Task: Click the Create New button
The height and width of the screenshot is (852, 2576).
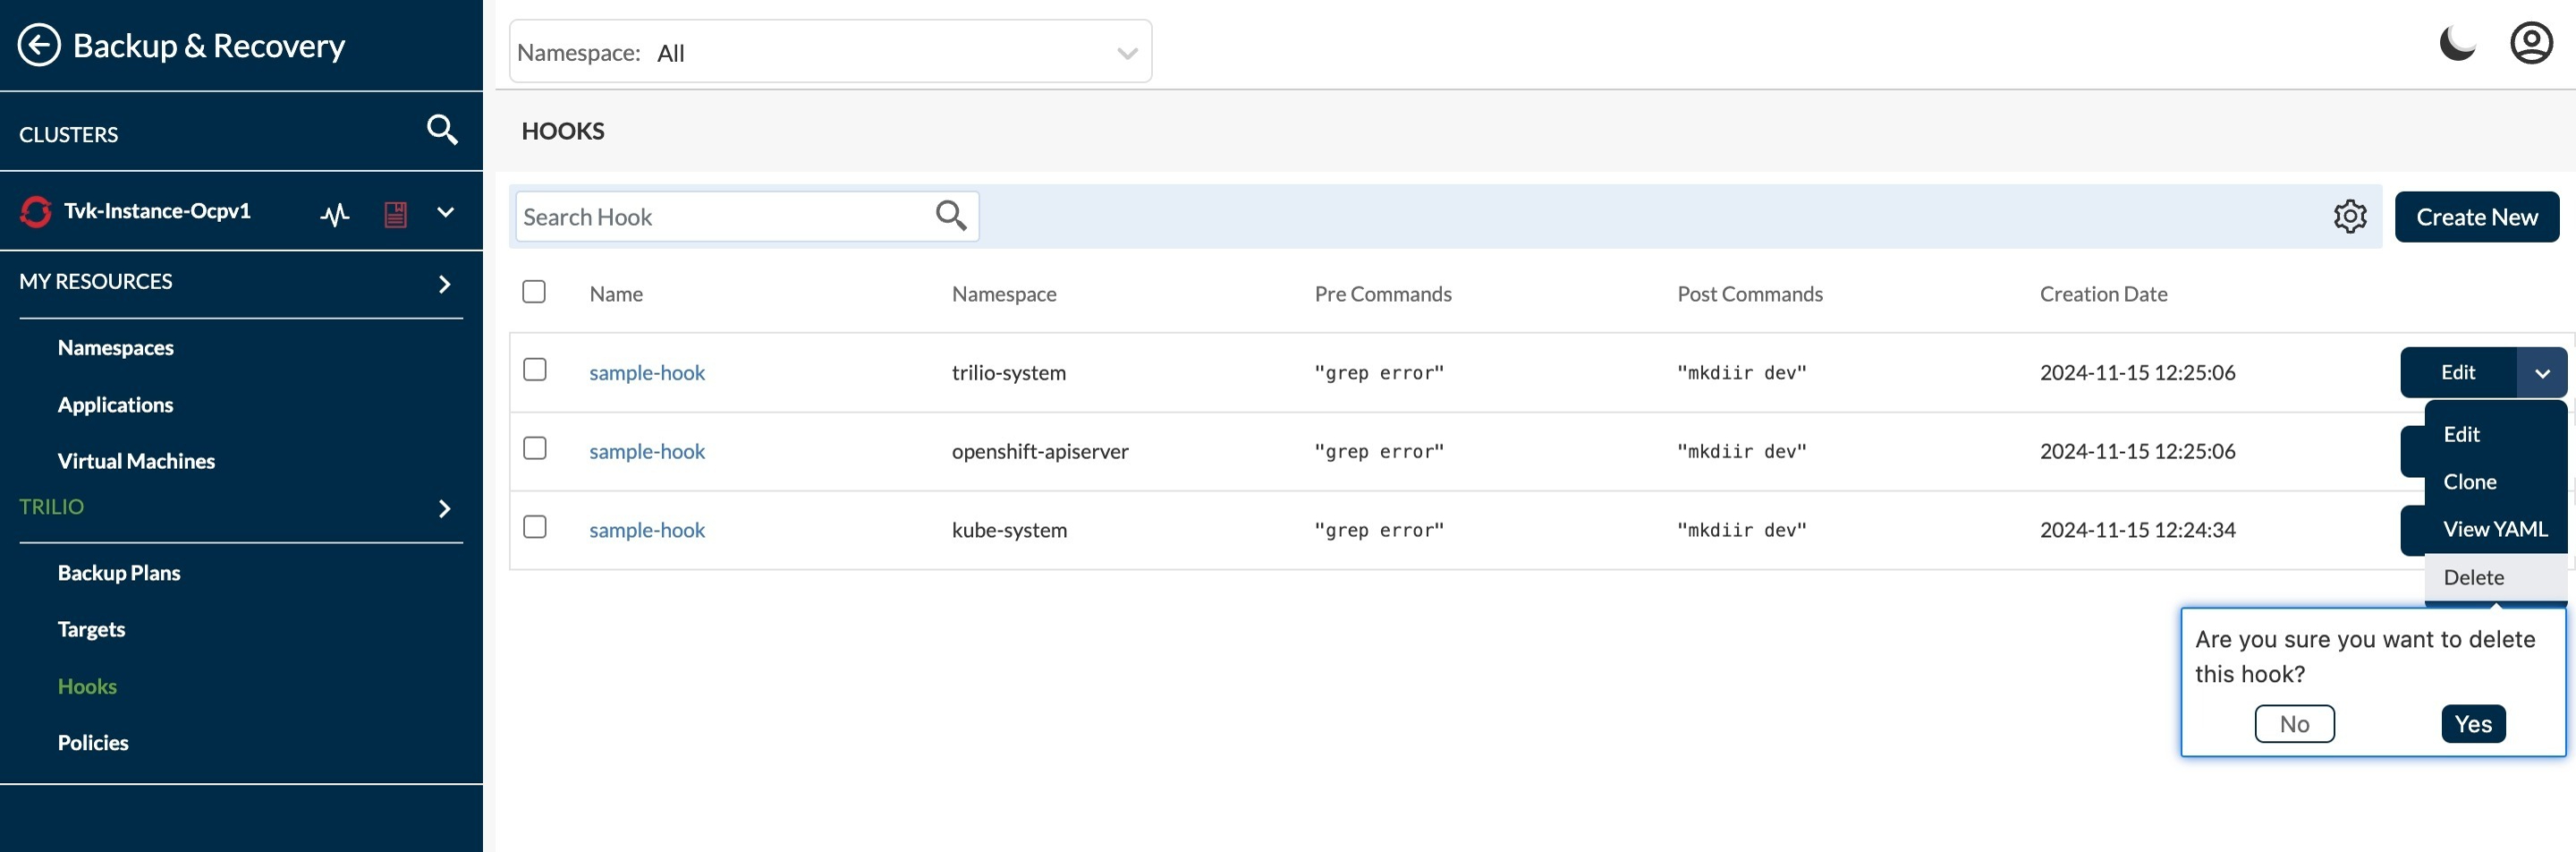Action: pos(2476,216)
